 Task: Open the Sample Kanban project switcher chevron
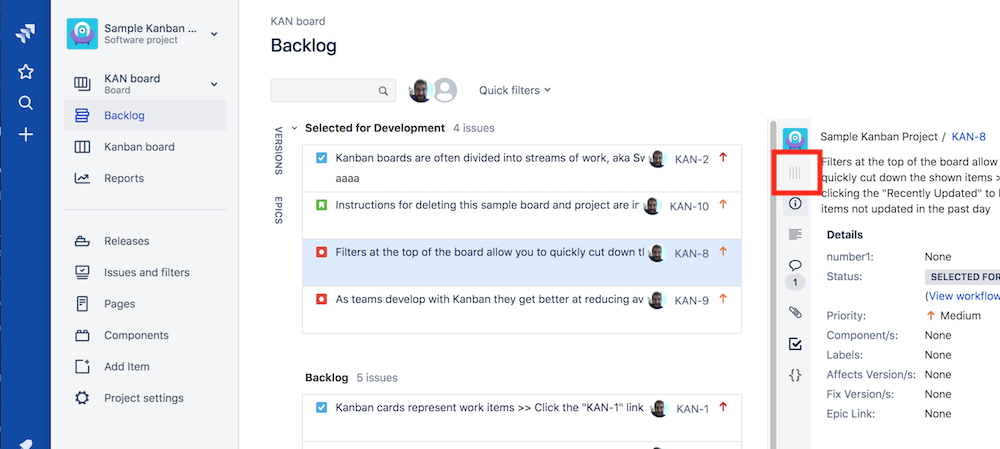(214, 34)
